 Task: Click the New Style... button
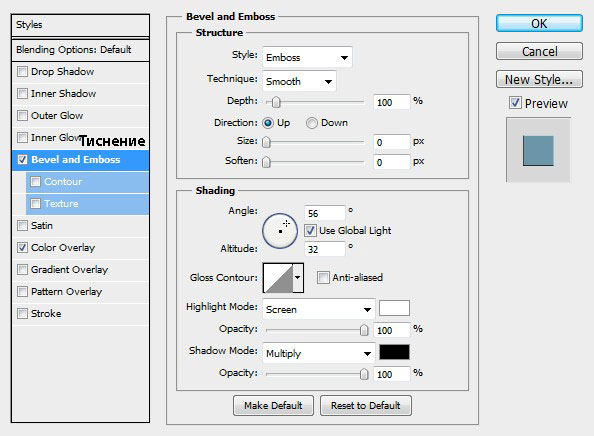(539, 79)
